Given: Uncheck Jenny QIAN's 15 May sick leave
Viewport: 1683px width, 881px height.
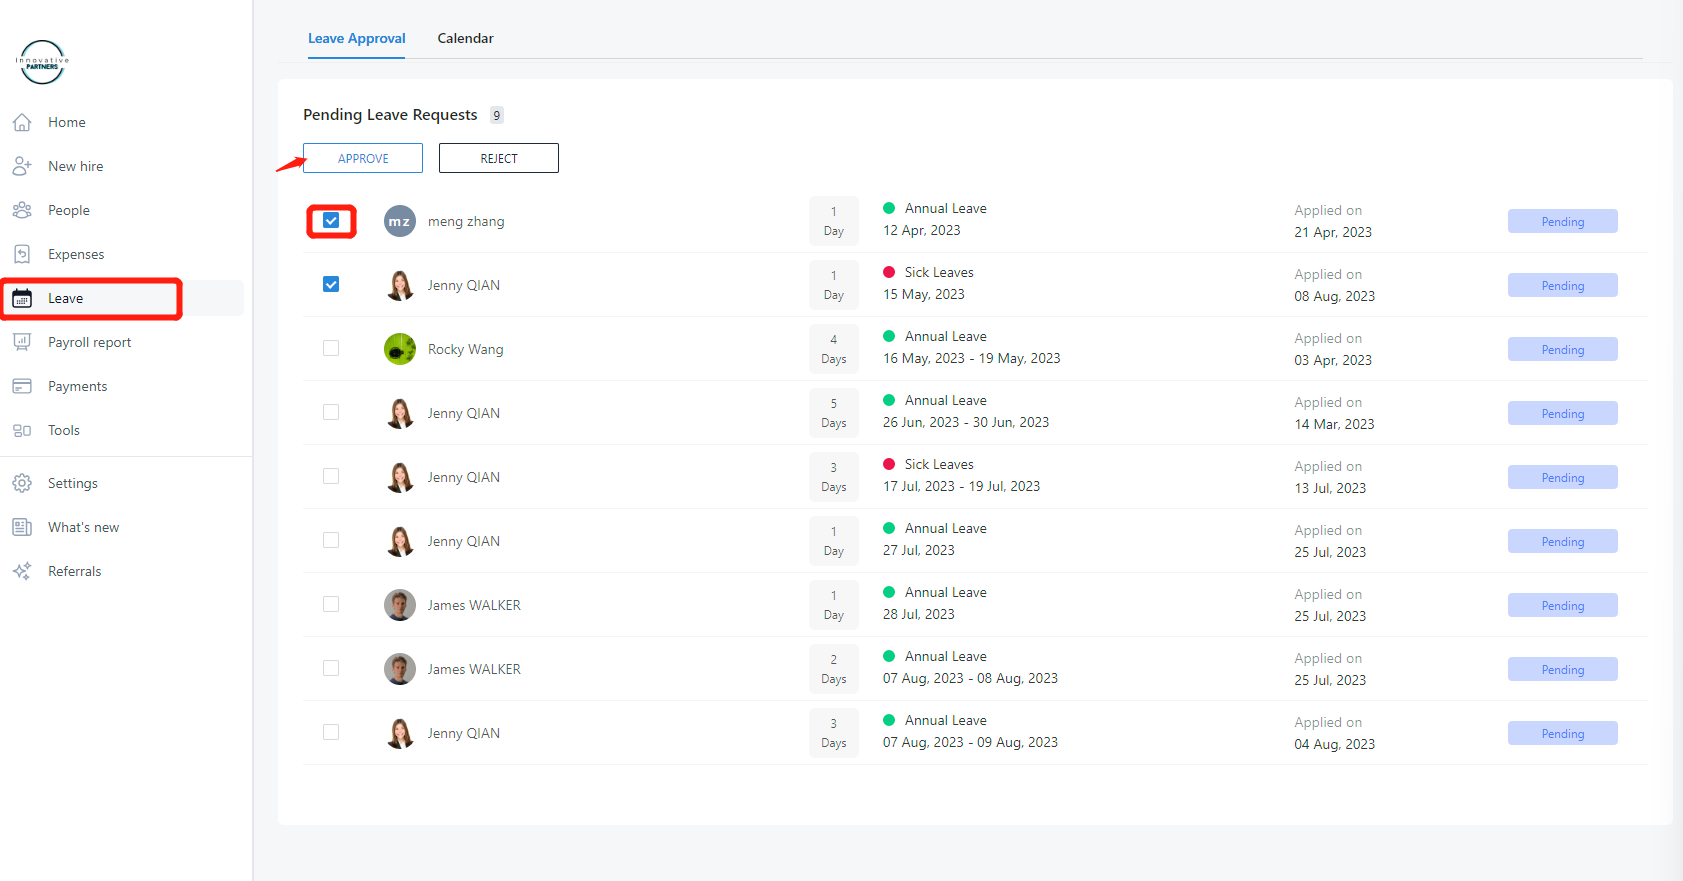Looking at the screenshot, I should (x=331, y=284).
